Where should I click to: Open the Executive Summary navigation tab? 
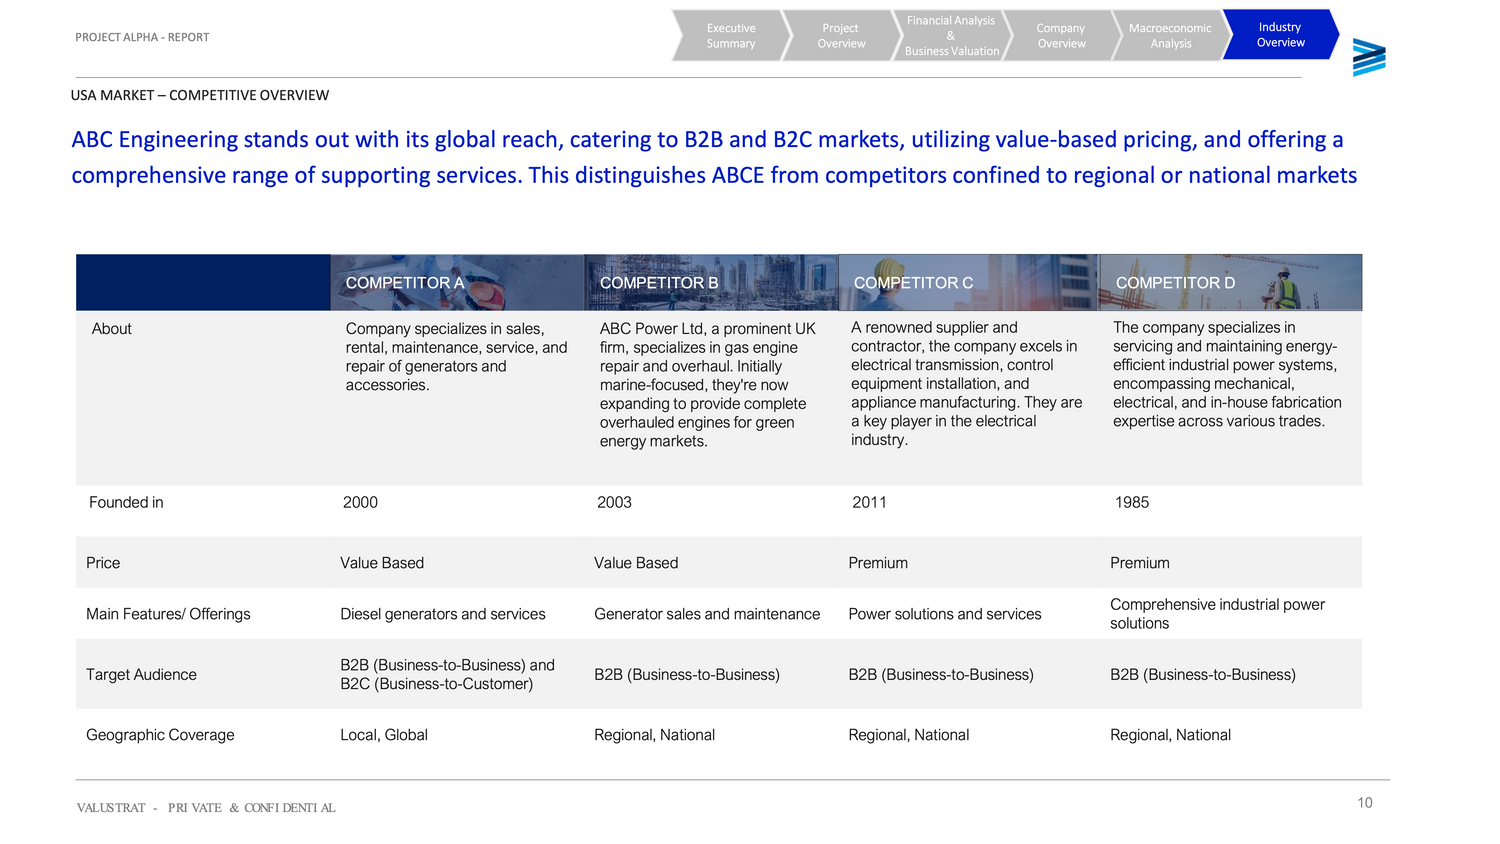[x=730, y=36]
